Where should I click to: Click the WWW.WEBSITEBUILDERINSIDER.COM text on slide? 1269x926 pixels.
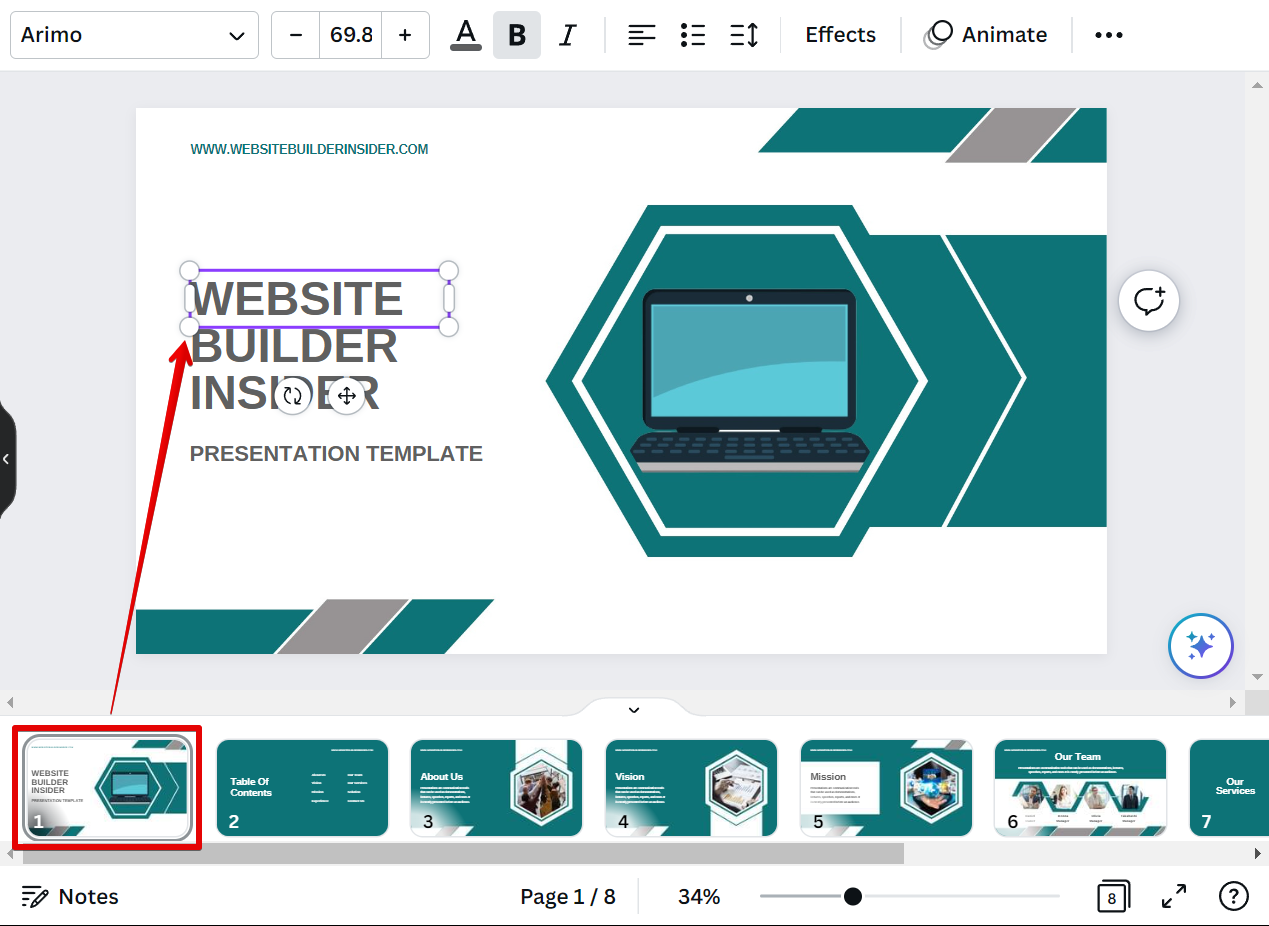pyautogui.click(x=309, y=149)
